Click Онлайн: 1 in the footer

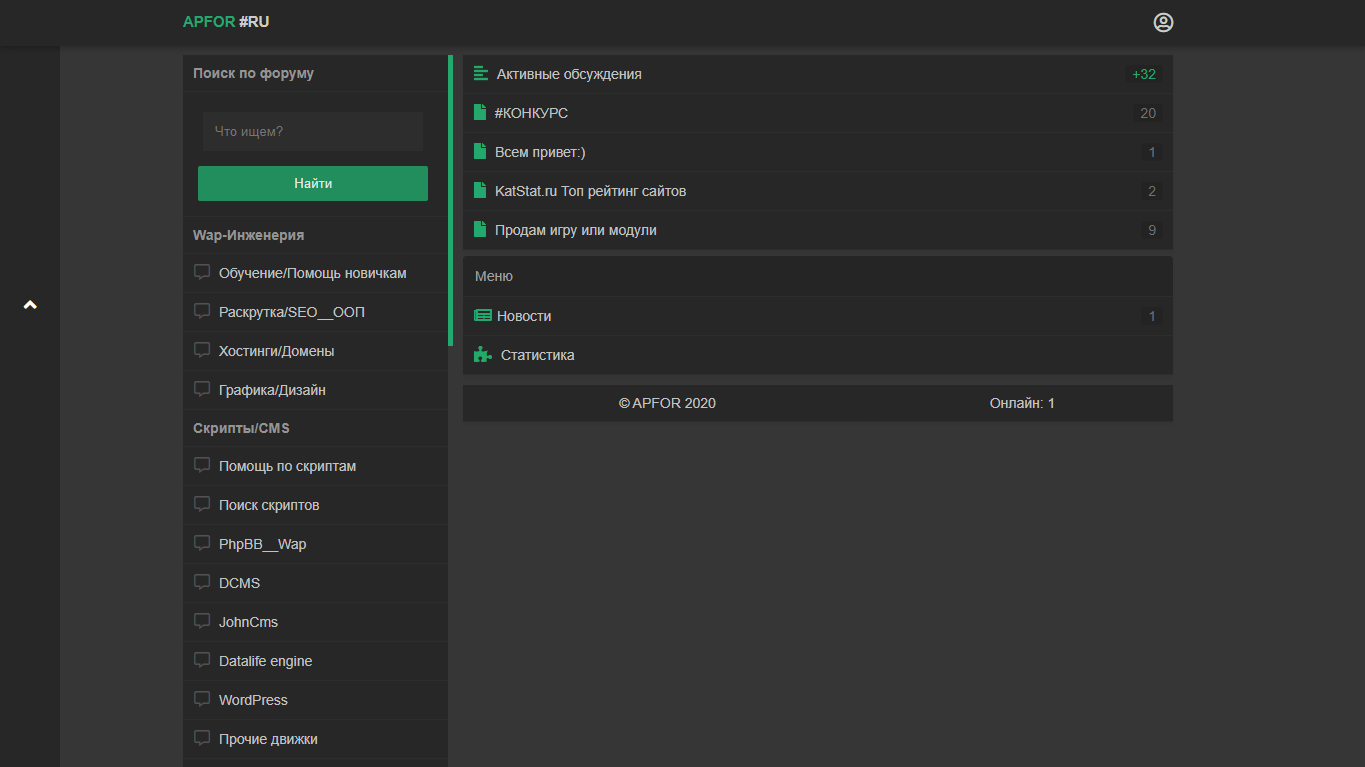(x=1022, y=403)
